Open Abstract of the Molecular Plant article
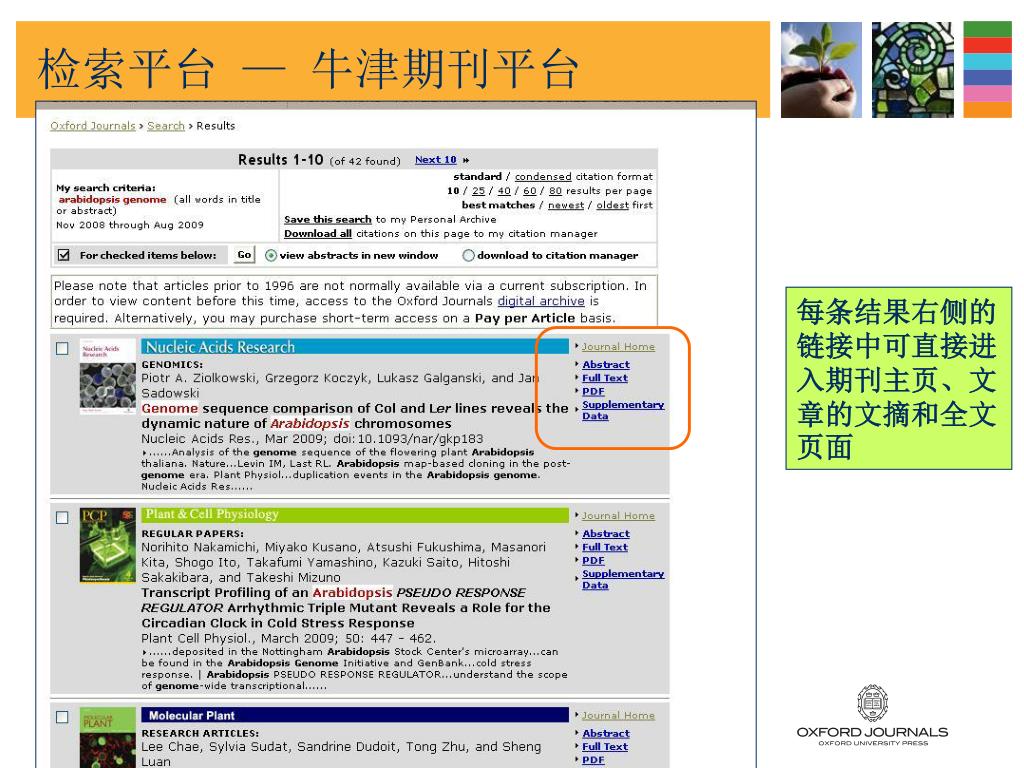Image resolution: width=1024 pixels, height=768 pixels. click(x=606, y=733)
